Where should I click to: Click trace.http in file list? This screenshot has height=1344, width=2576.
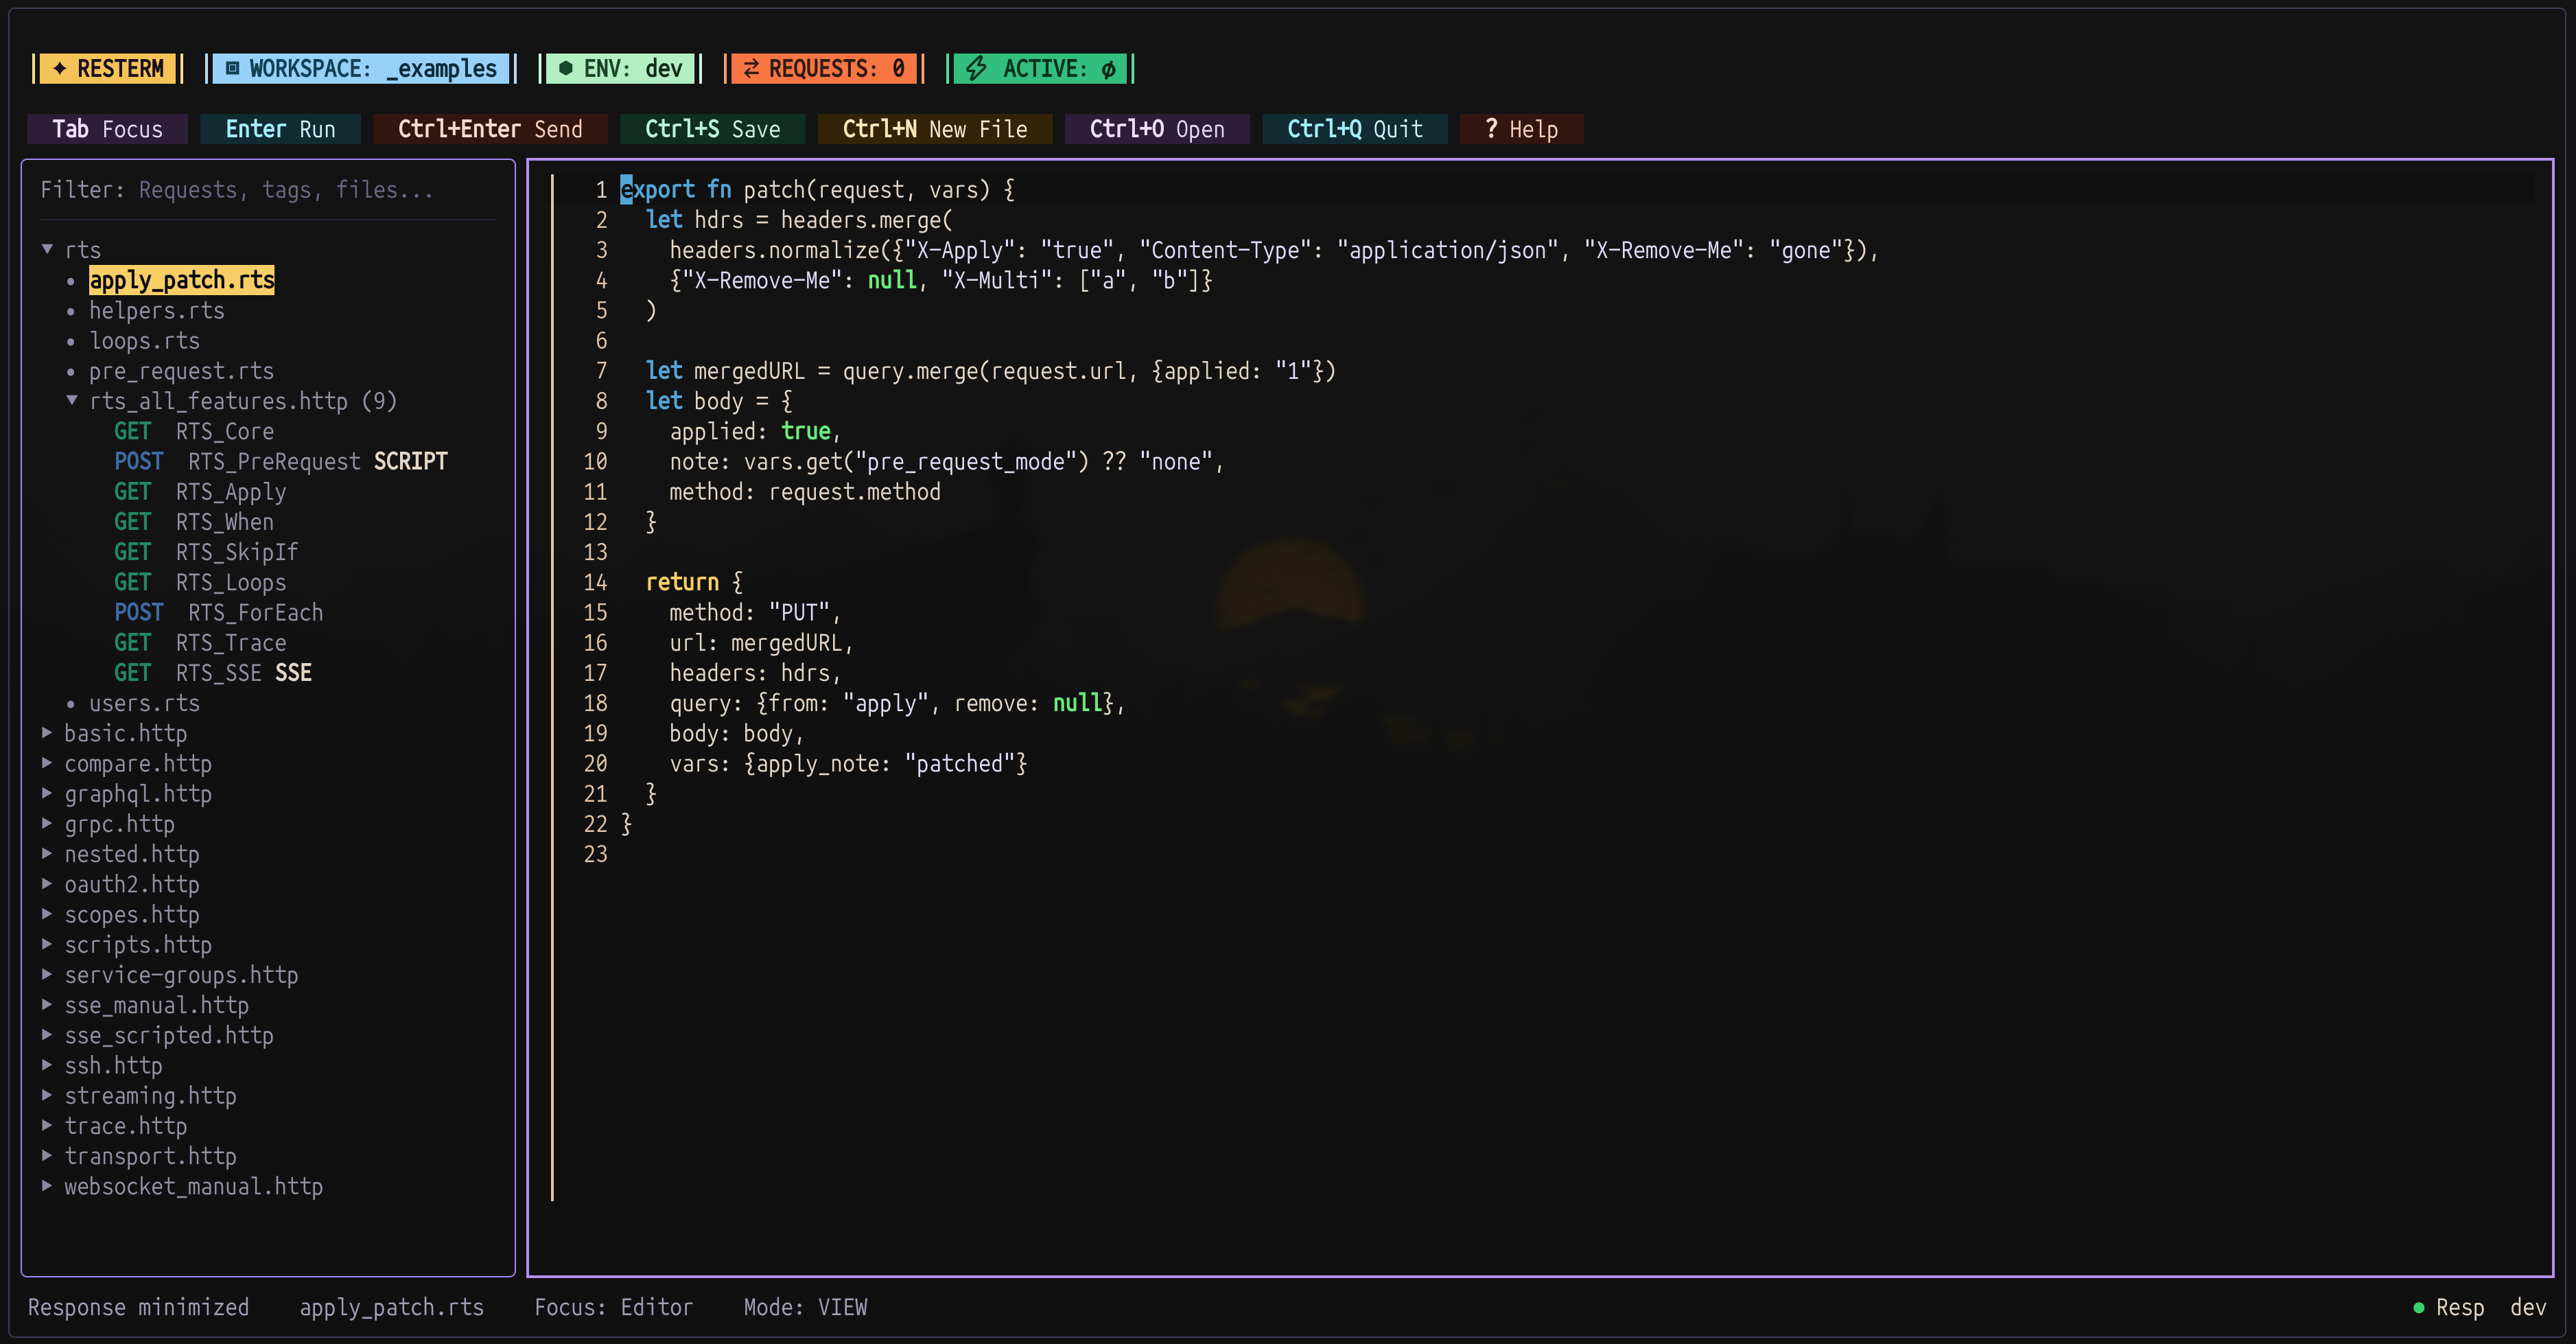[x=126, y=1125]
